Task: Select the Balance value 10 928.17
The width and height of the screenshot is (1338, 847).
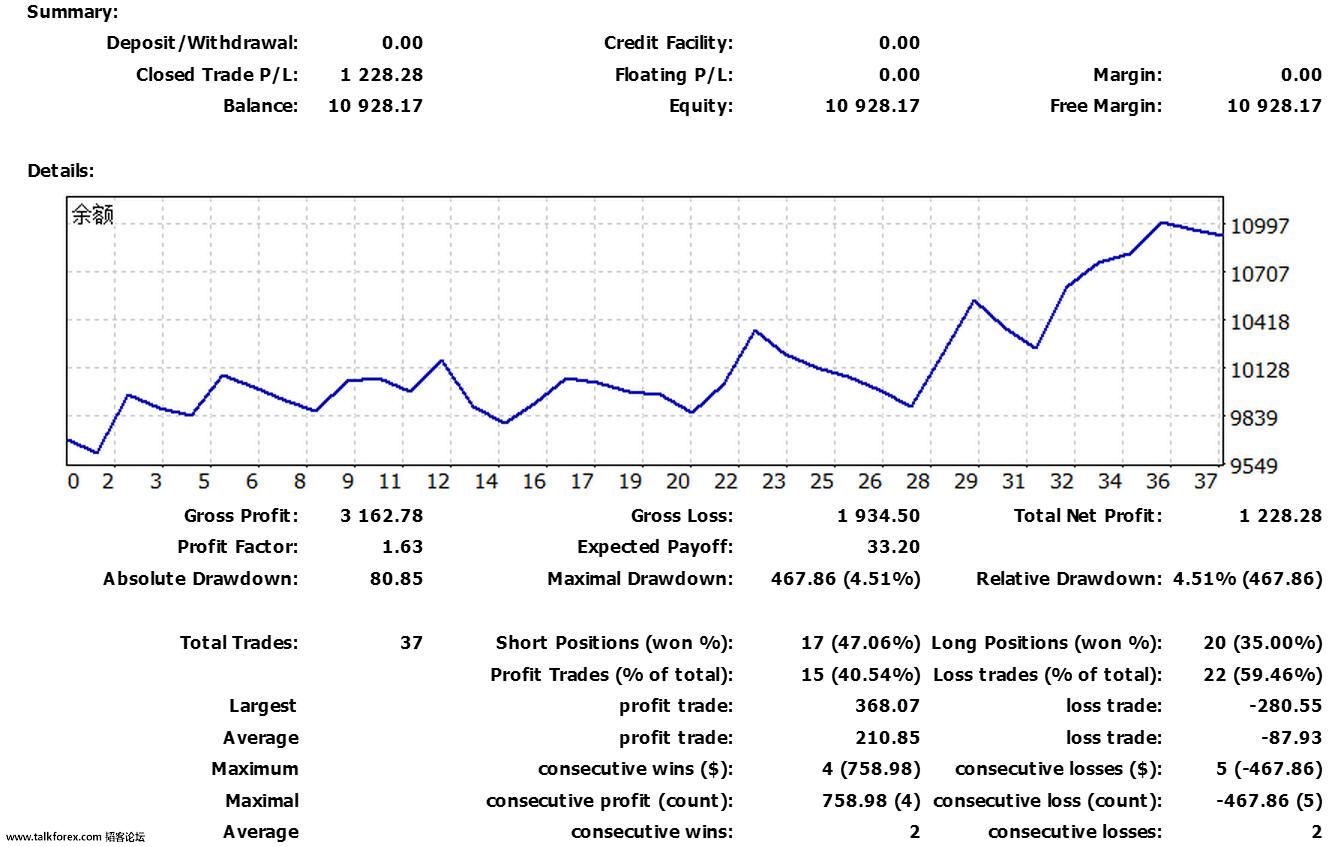Action: (x=376, y=105)
